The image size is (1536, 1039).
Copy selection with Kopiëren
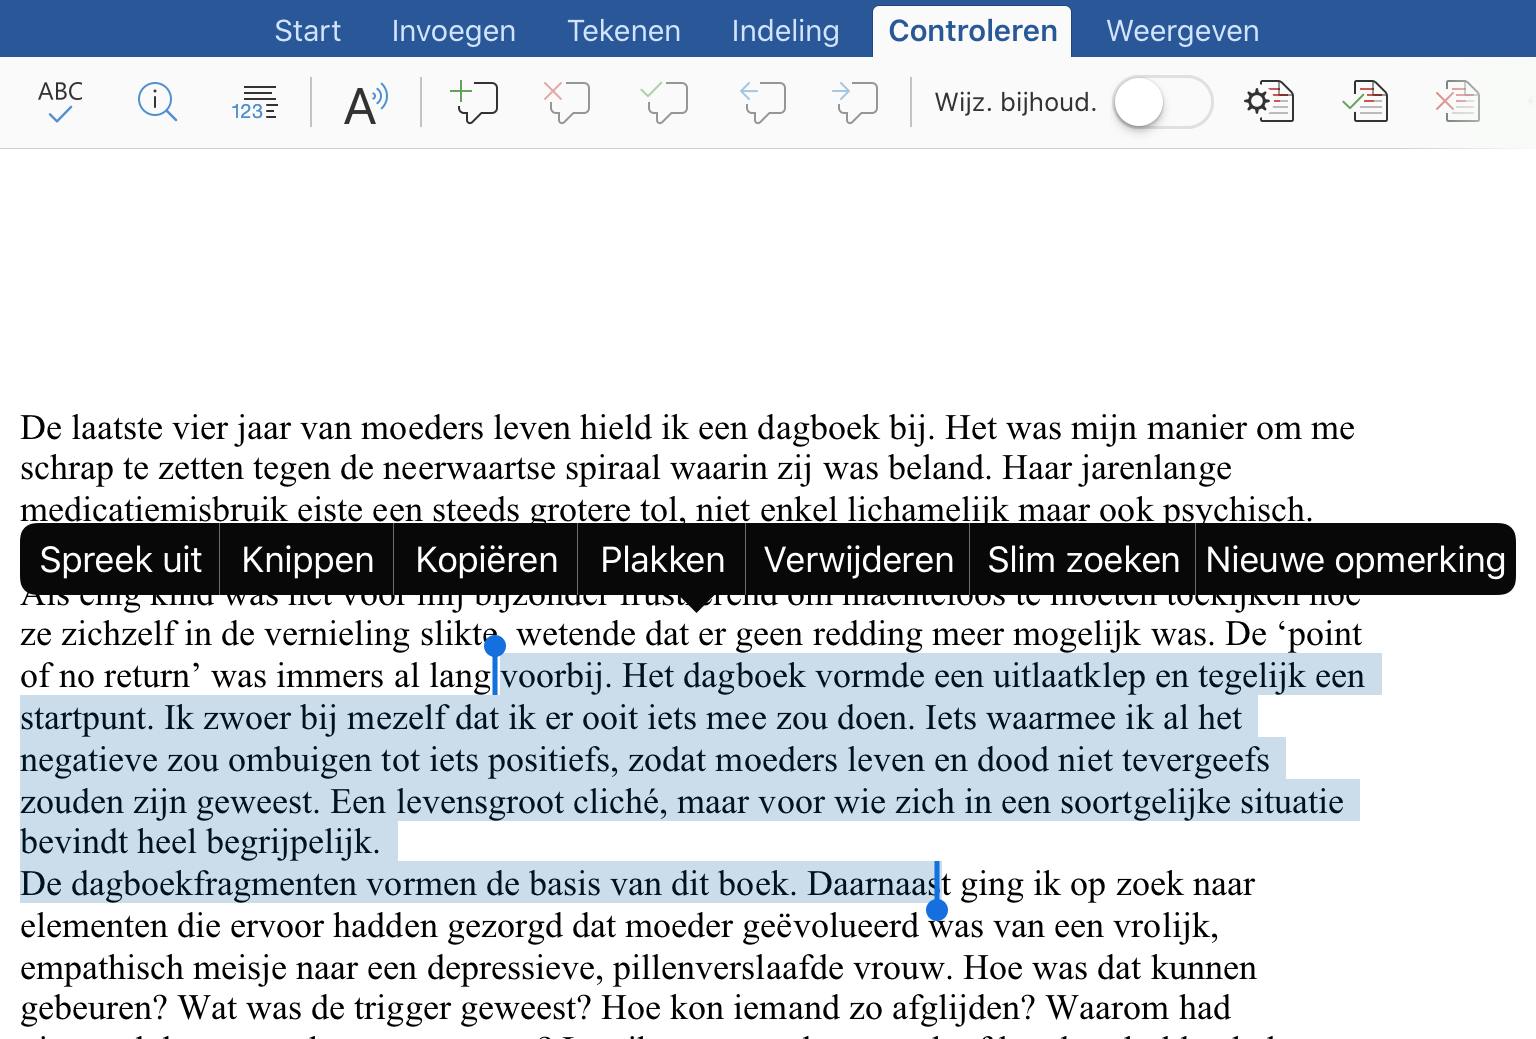tap(486, 559)
